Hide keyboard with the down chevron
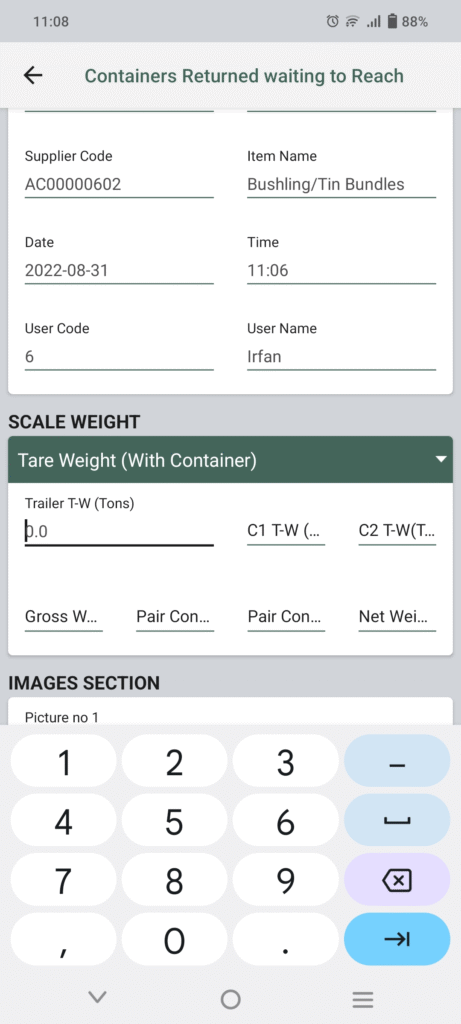 97,997
